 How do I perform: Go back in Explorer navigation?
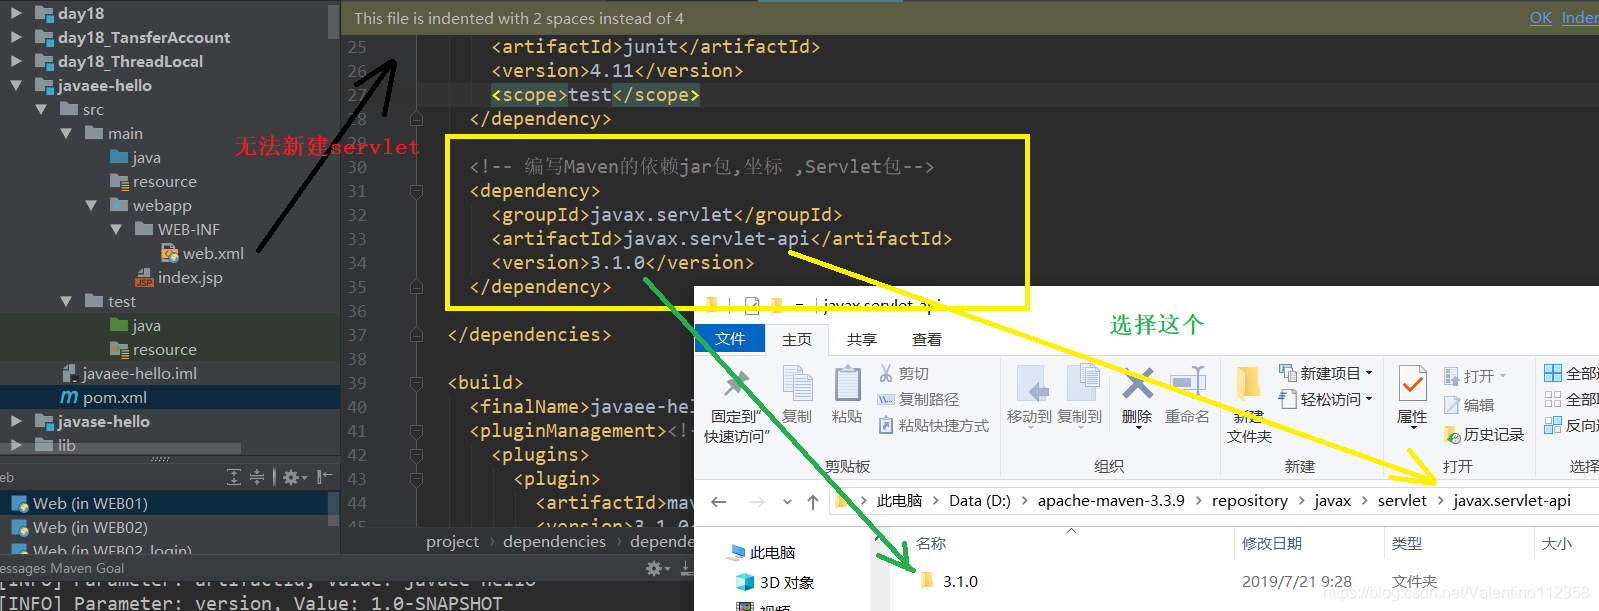tap(719, 501)
